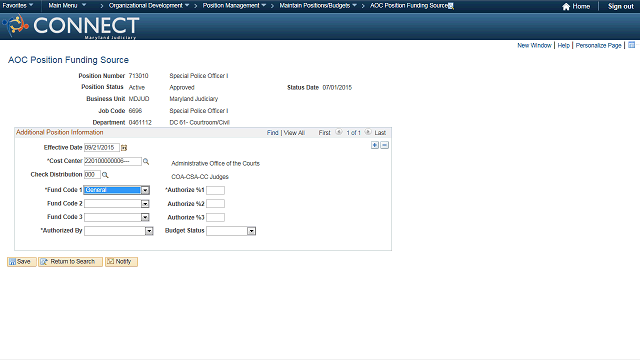Expand the Fund Code 1 dropdown

pos(145,190)
